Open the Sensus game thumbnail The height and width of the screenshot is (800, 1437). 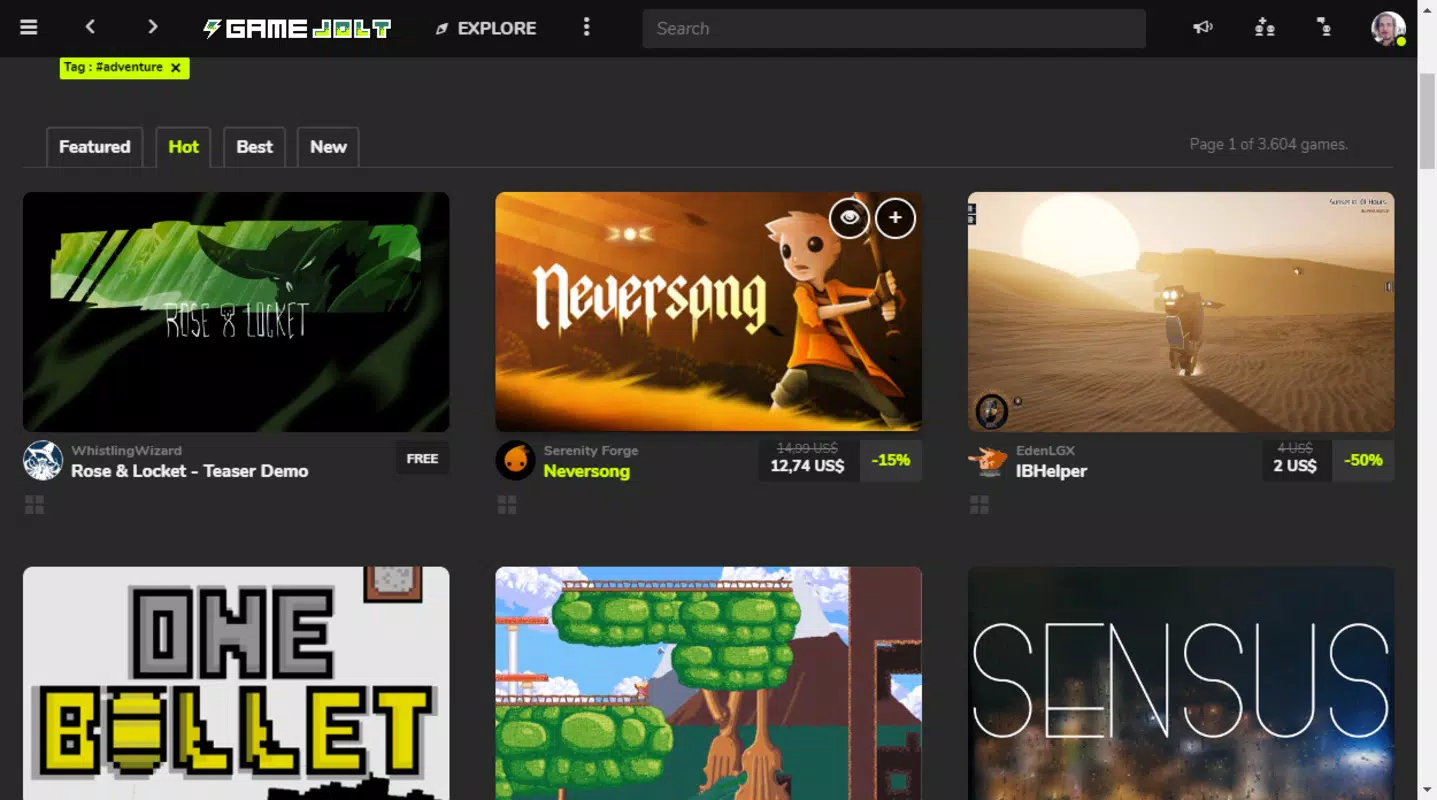click(1181, 684)
